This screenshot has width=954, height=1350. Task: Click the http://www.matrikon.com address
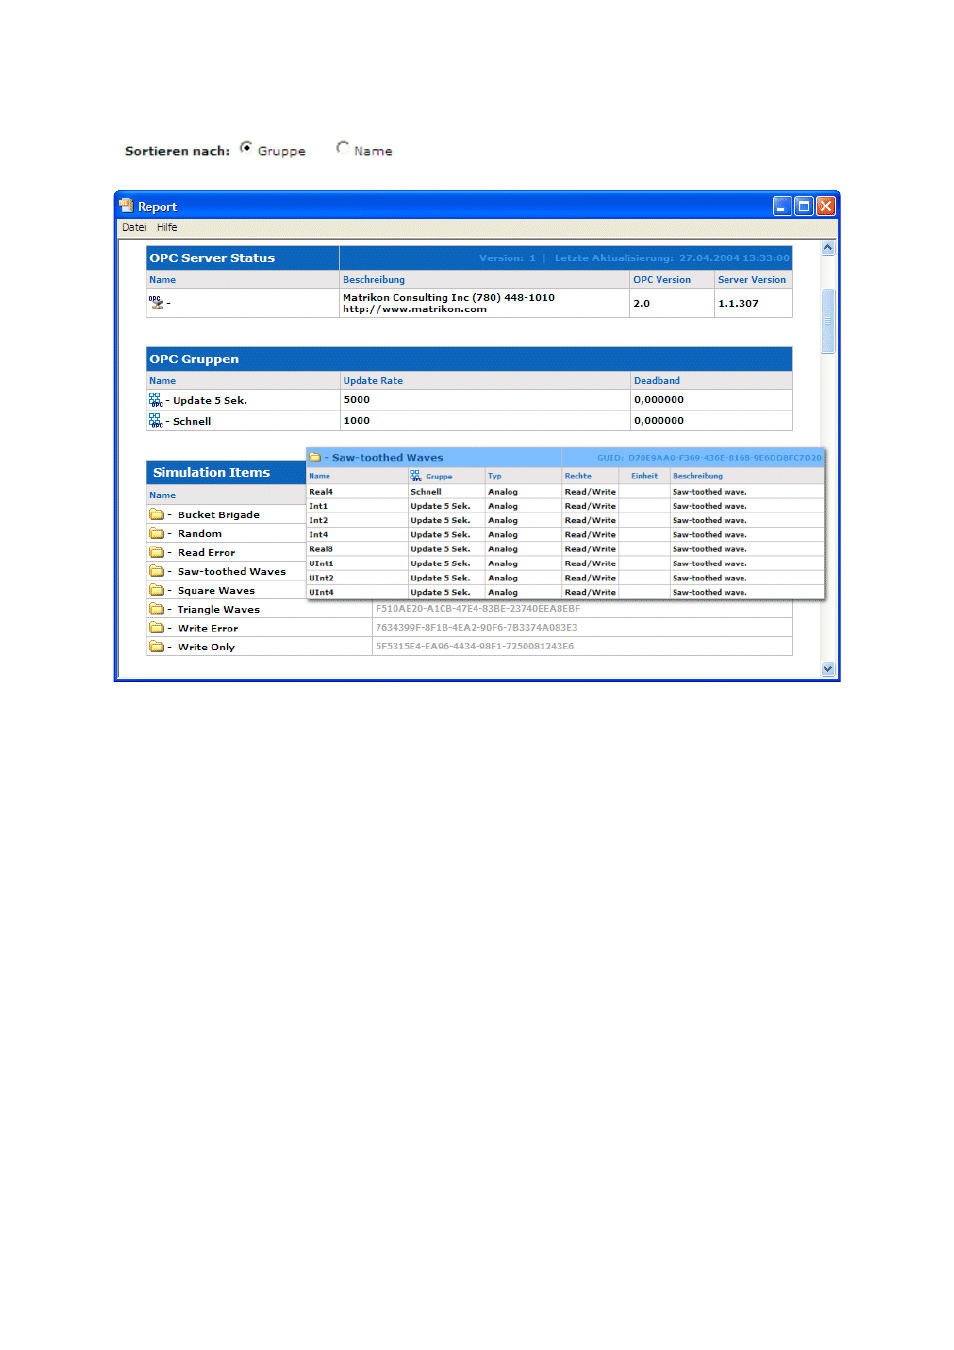(x=415, y=309)
